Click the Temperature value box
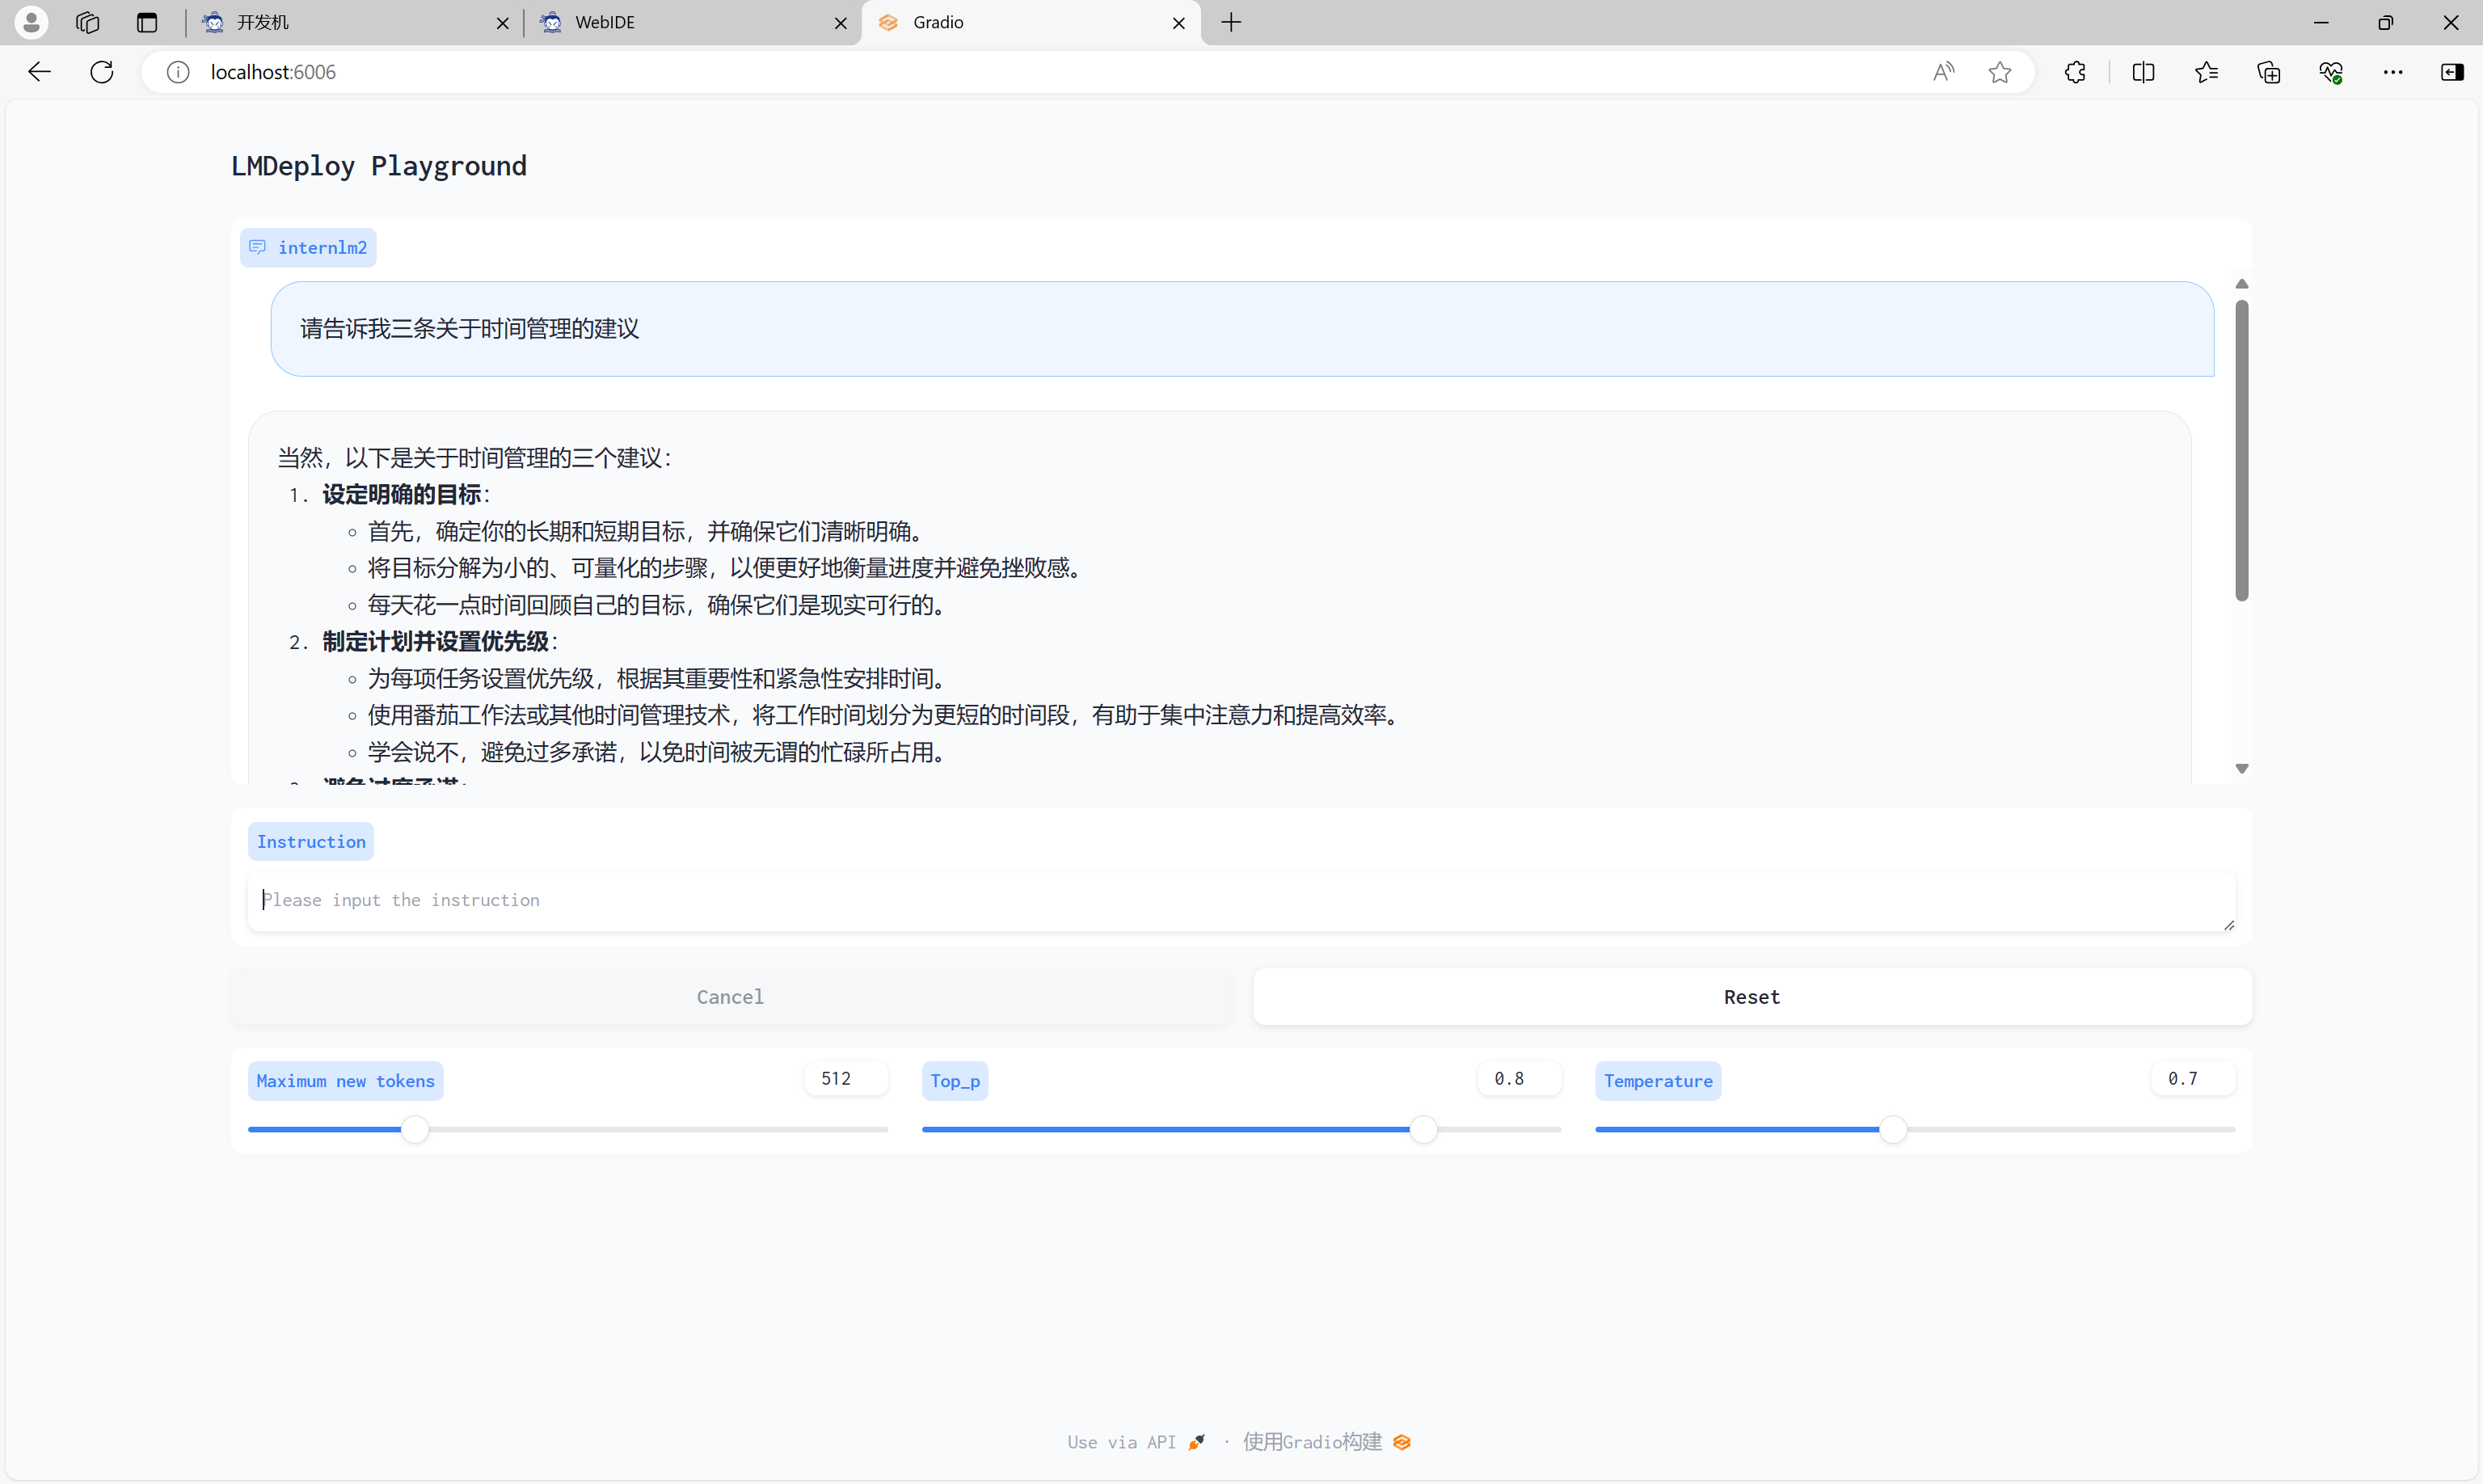 click(2193, 1078)
